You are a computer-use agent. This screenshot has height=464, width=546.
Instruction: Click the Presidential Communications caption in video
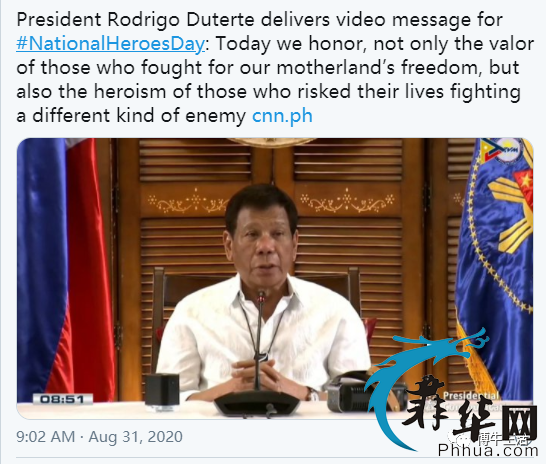tap(472, 401)
